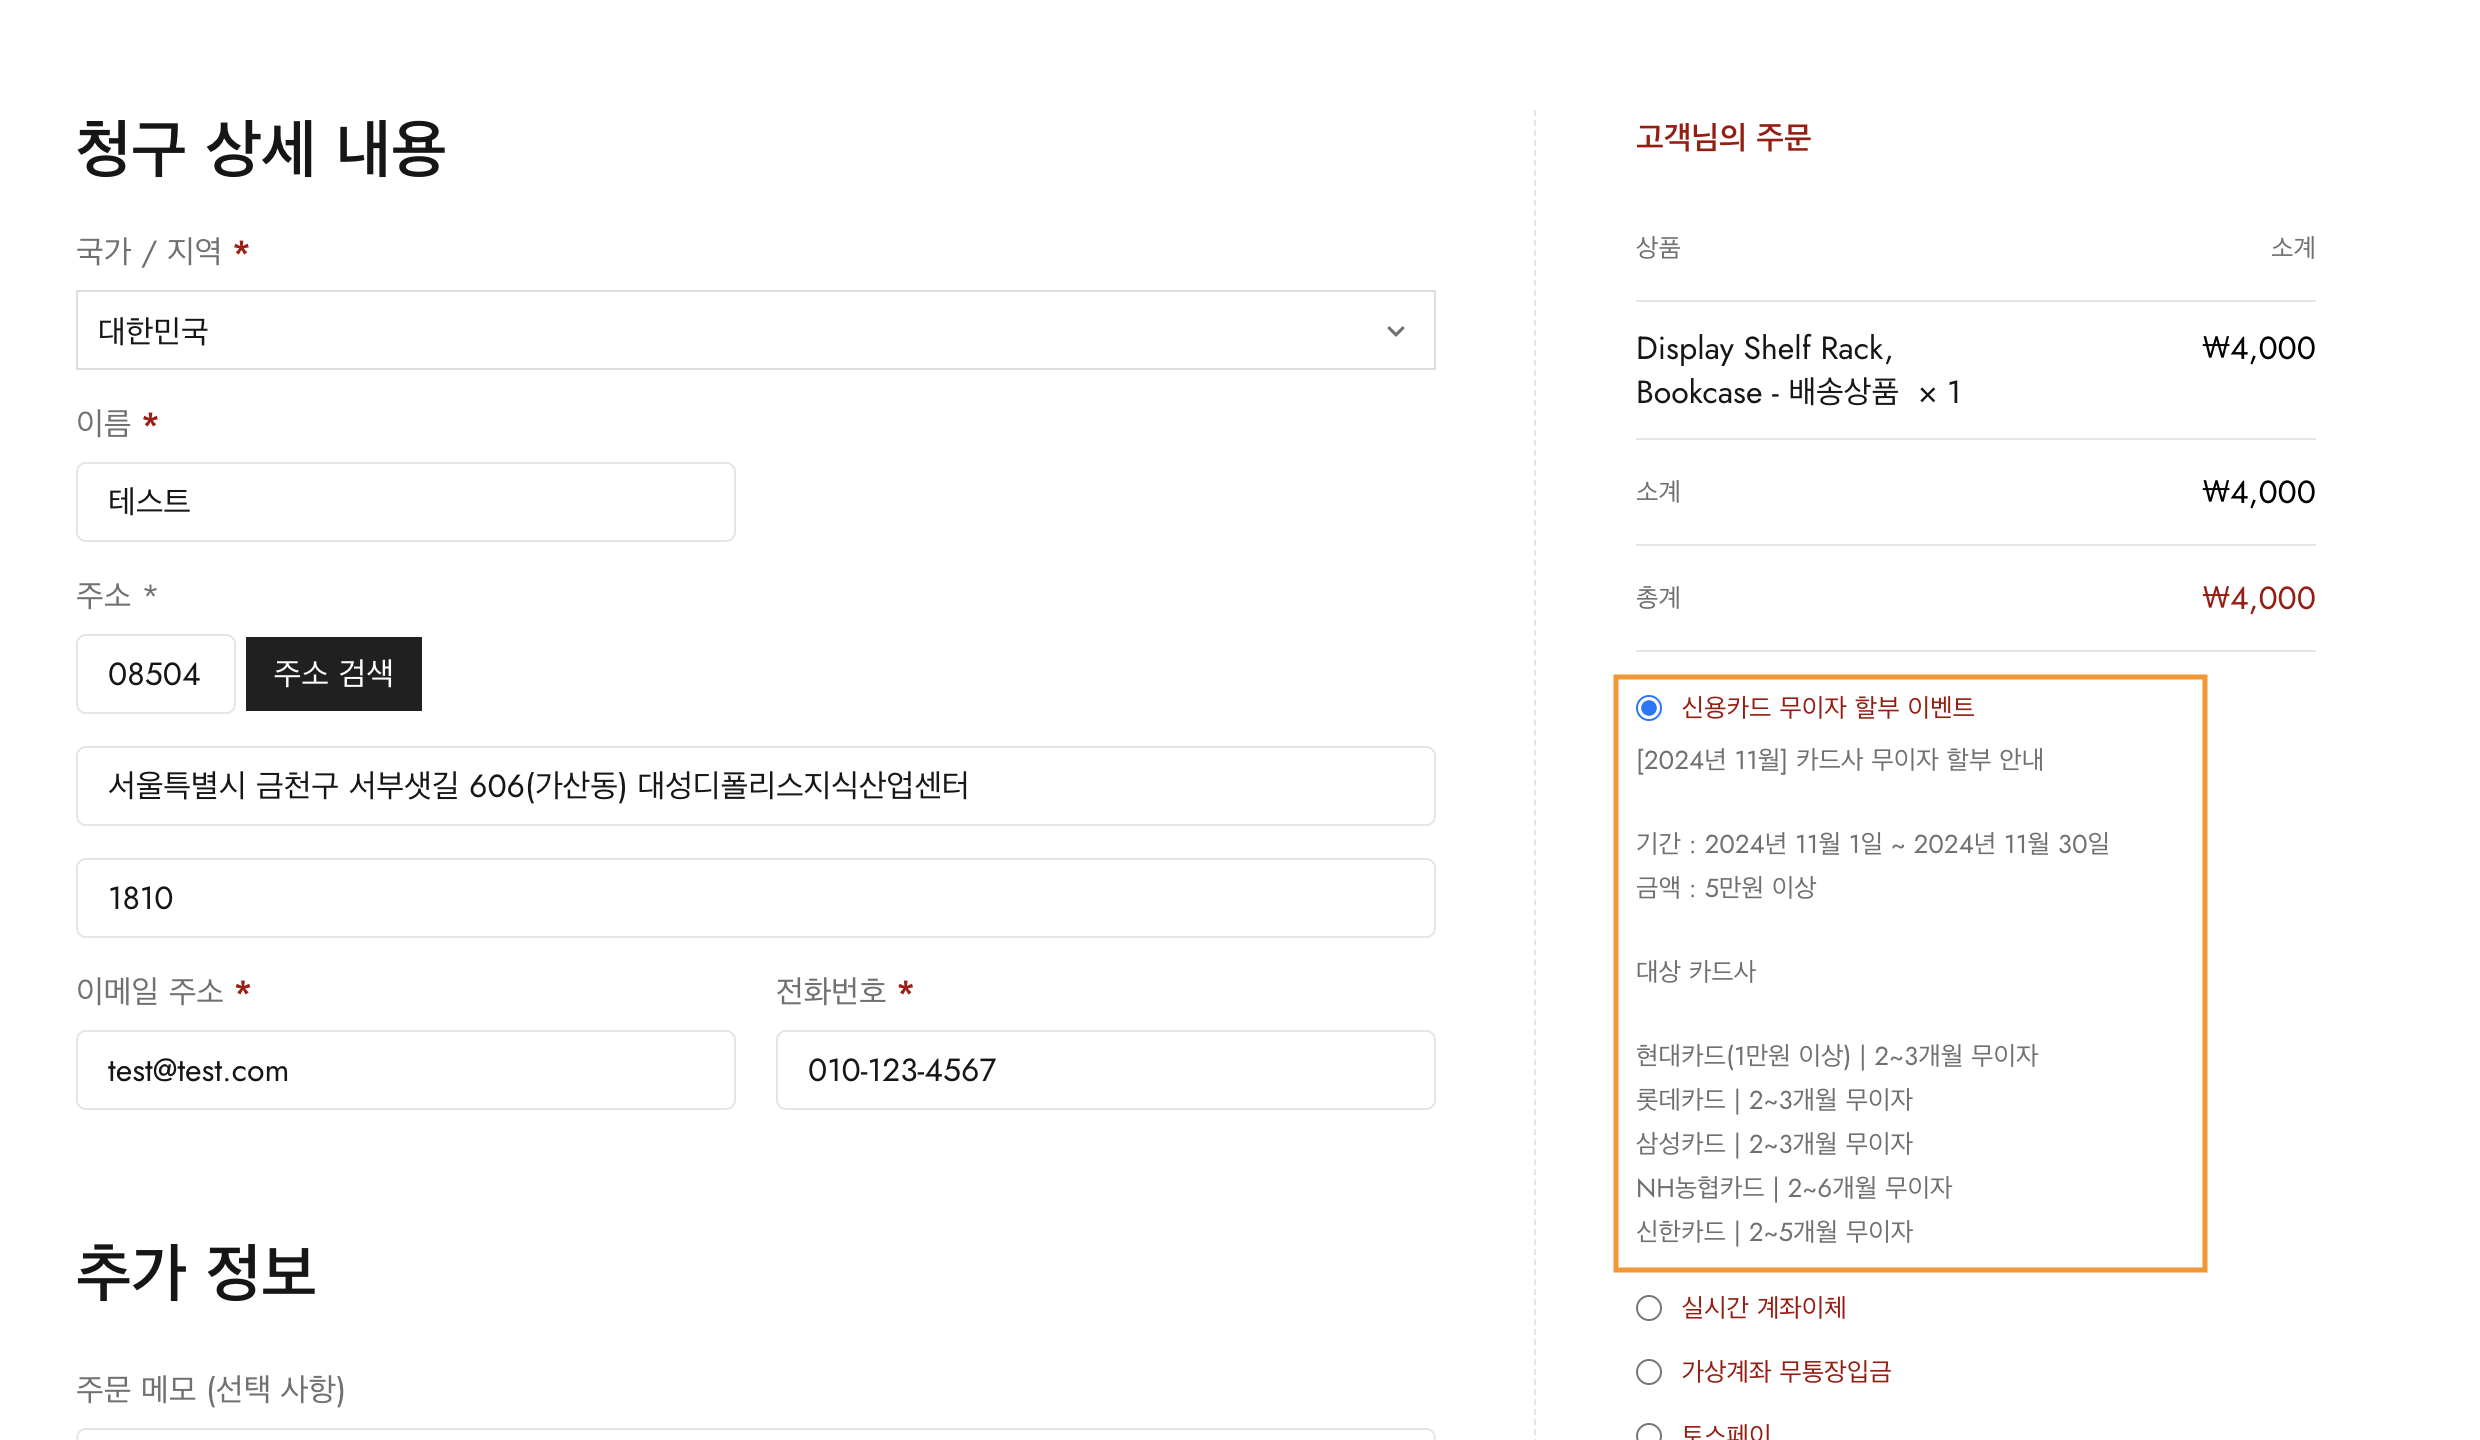Expand the 대한민국 selection list

click(x=755, y=330)
